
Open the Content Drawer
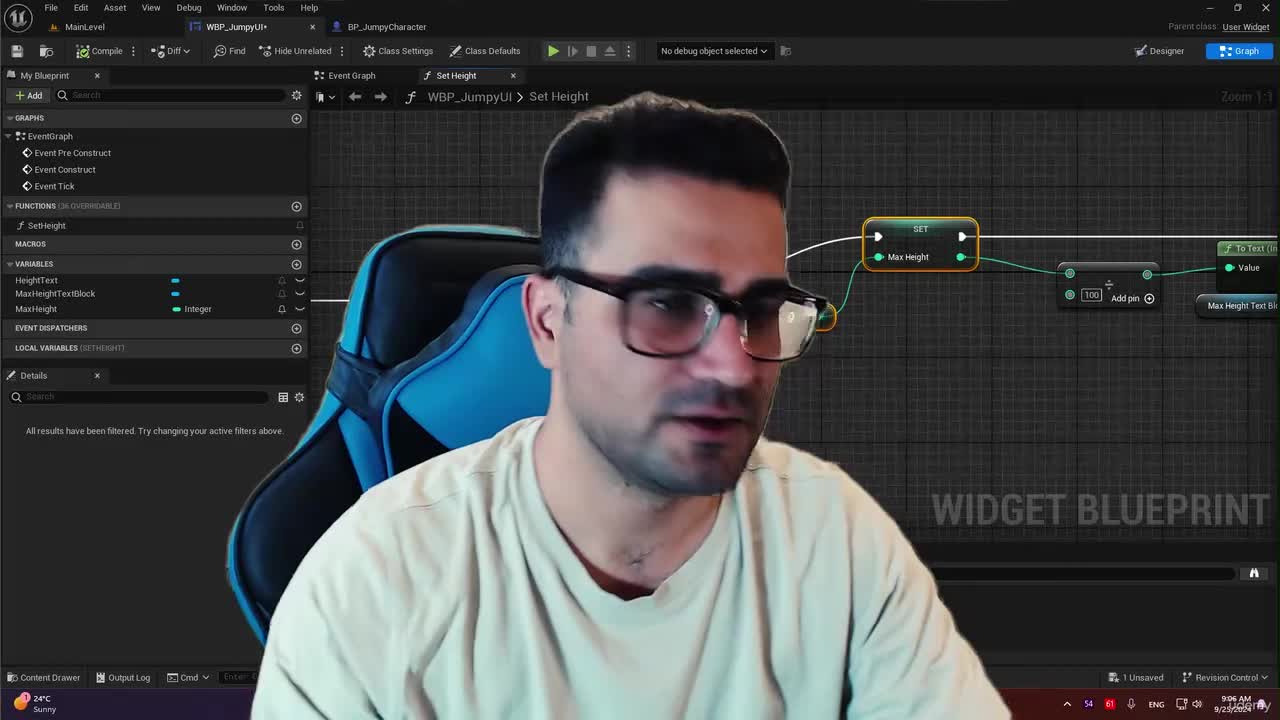pyautogui.click(x=43, y=677)
